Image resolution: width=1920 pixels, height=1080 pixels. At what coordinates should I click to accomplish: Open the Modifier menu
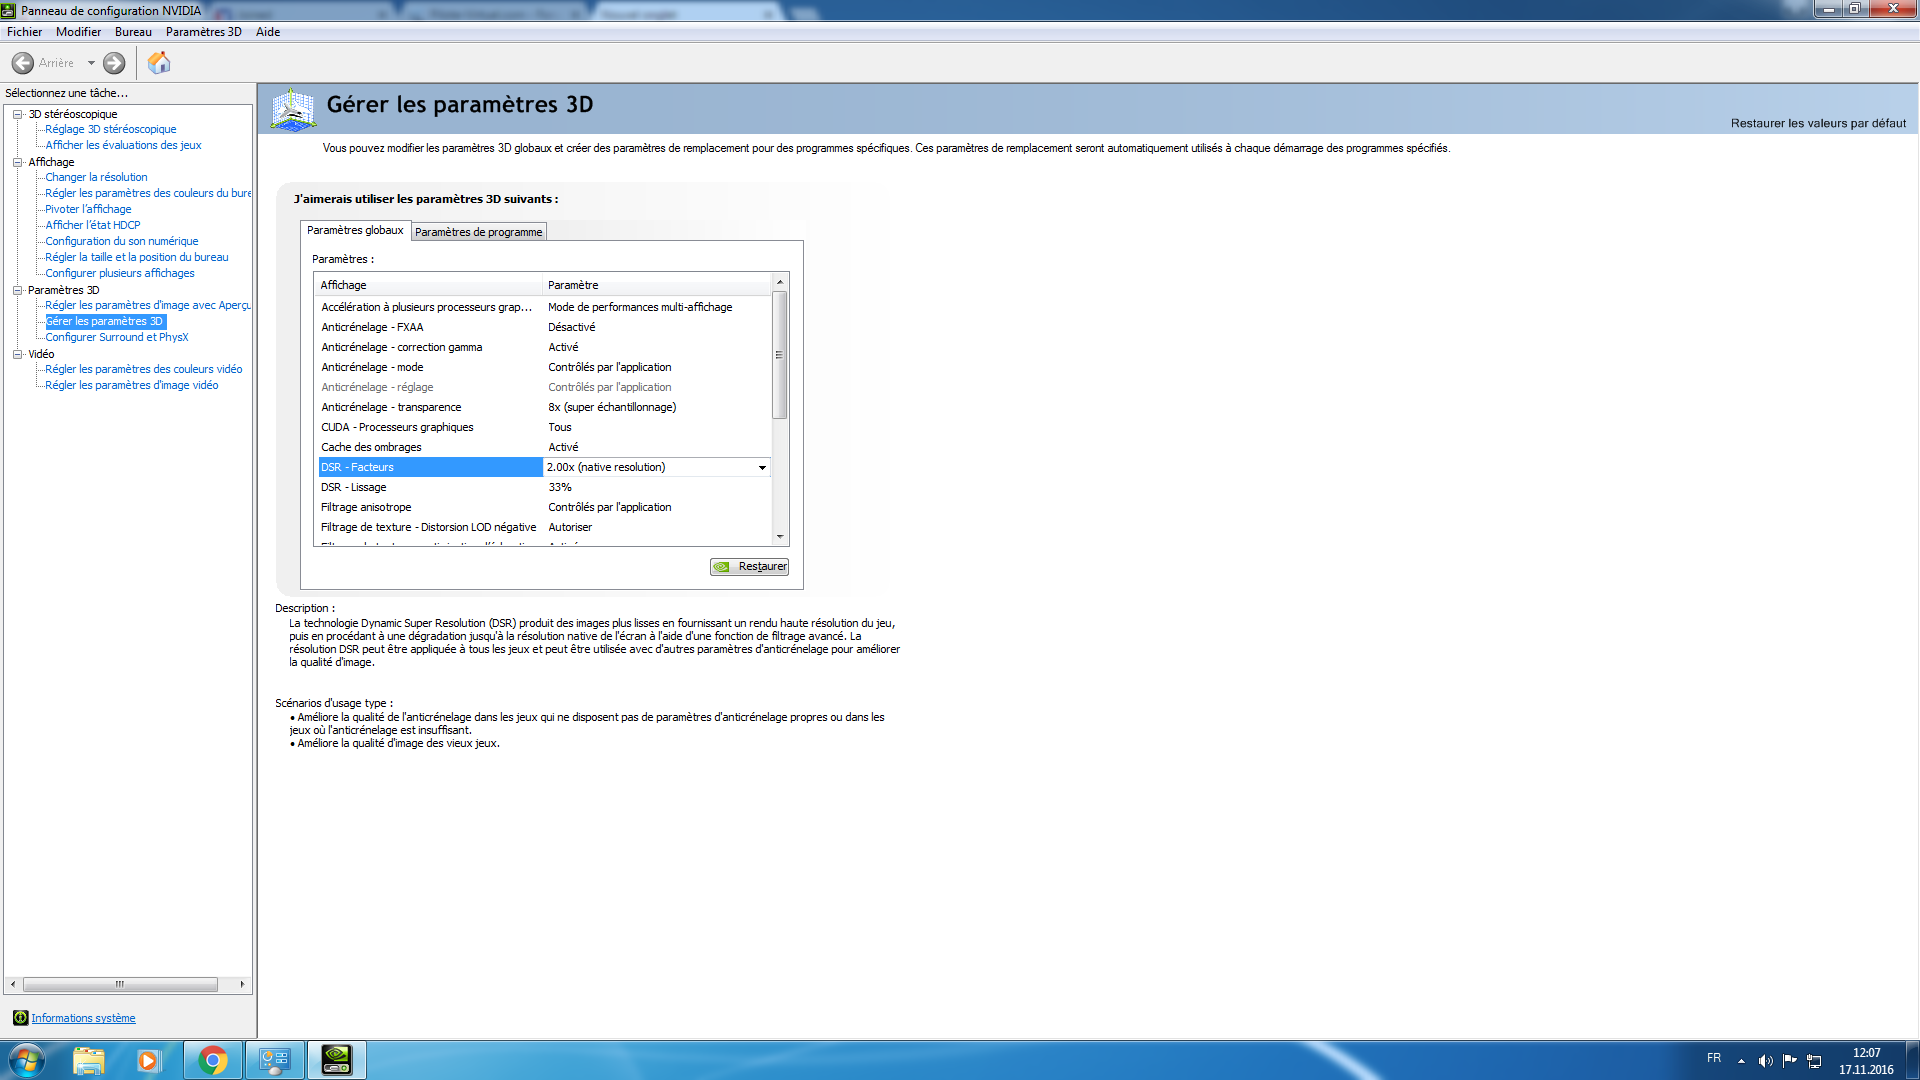pyautogui.click(x=78, y=32)
